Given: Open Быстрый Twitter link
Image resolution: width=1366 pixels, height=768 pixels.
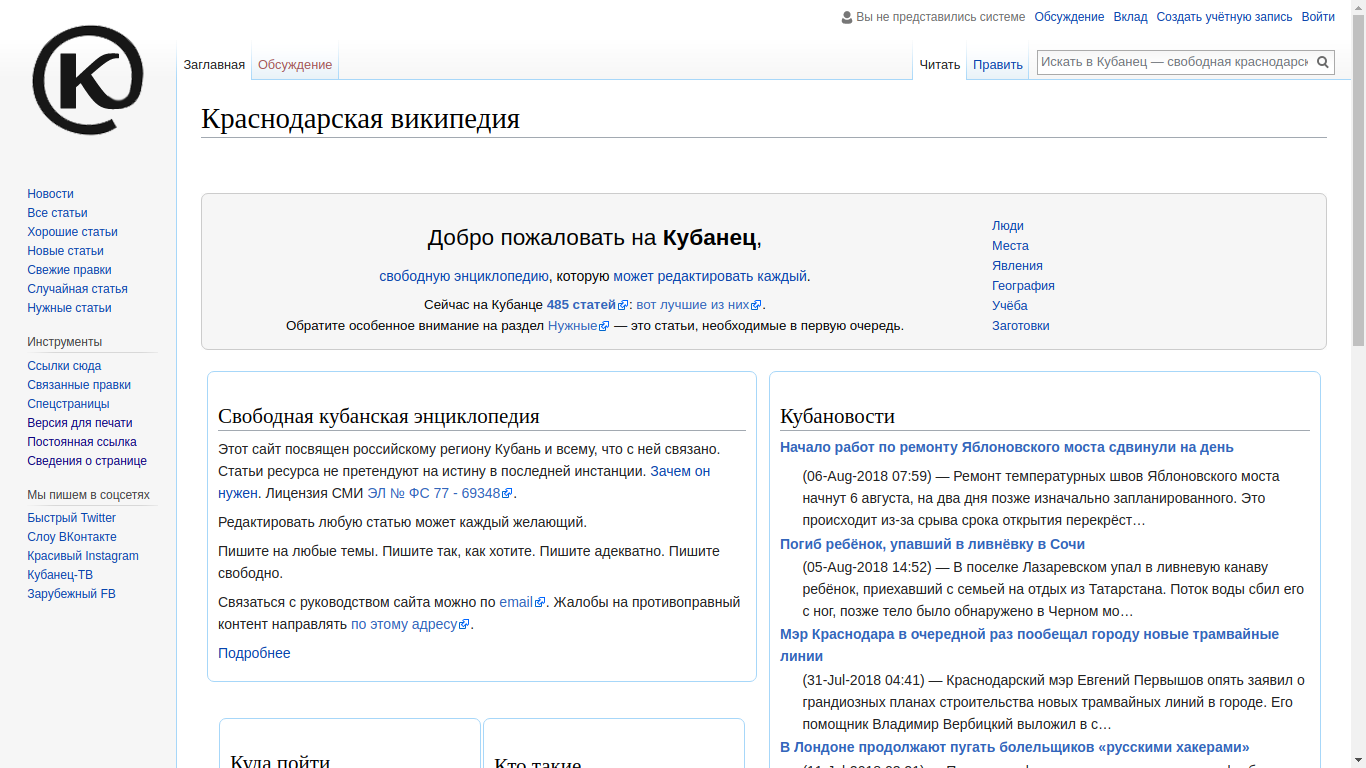Looking at the screenshot, I should [71, 518].
